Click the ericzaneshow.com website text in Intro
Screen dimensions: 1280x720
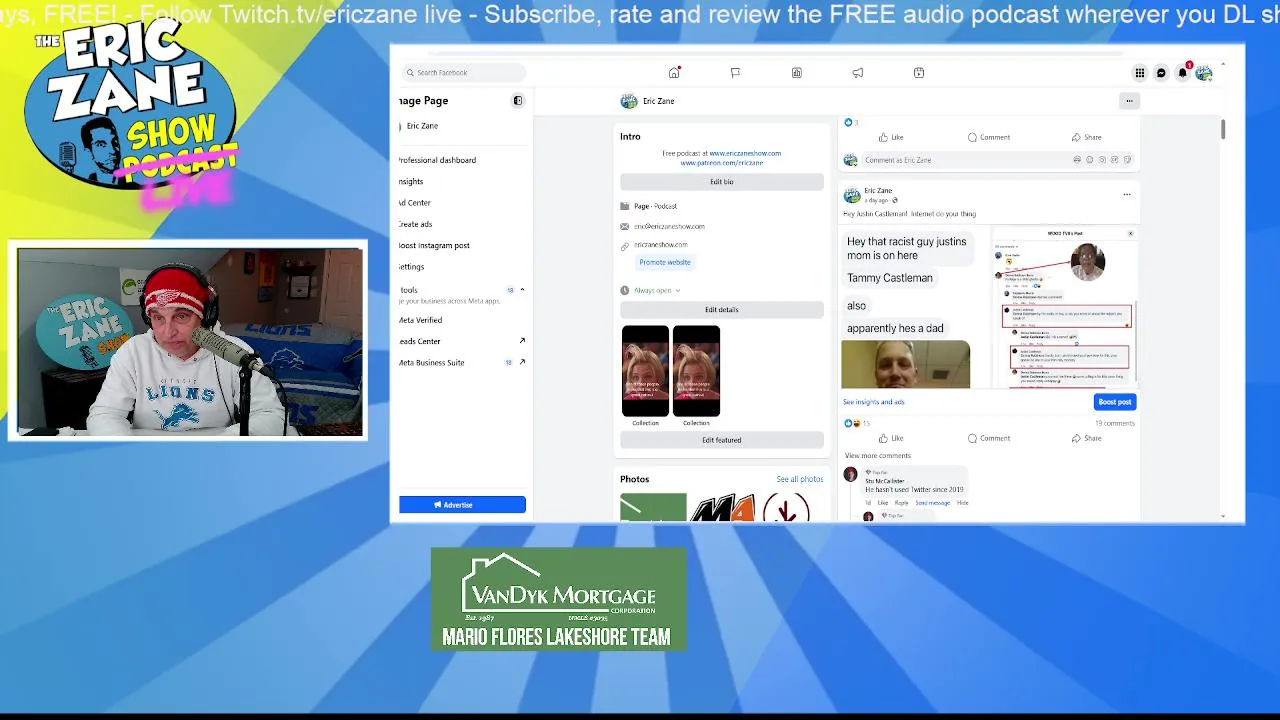[660, 245]
